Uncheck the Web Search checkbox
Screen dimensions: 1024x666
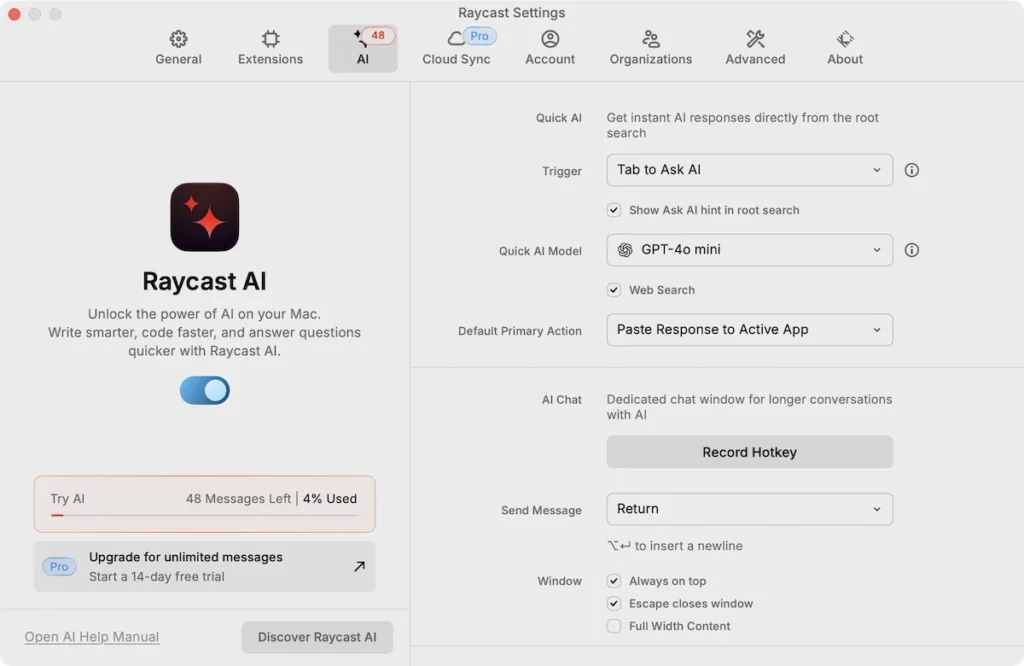pyautogui.click(x=614, y=290)
